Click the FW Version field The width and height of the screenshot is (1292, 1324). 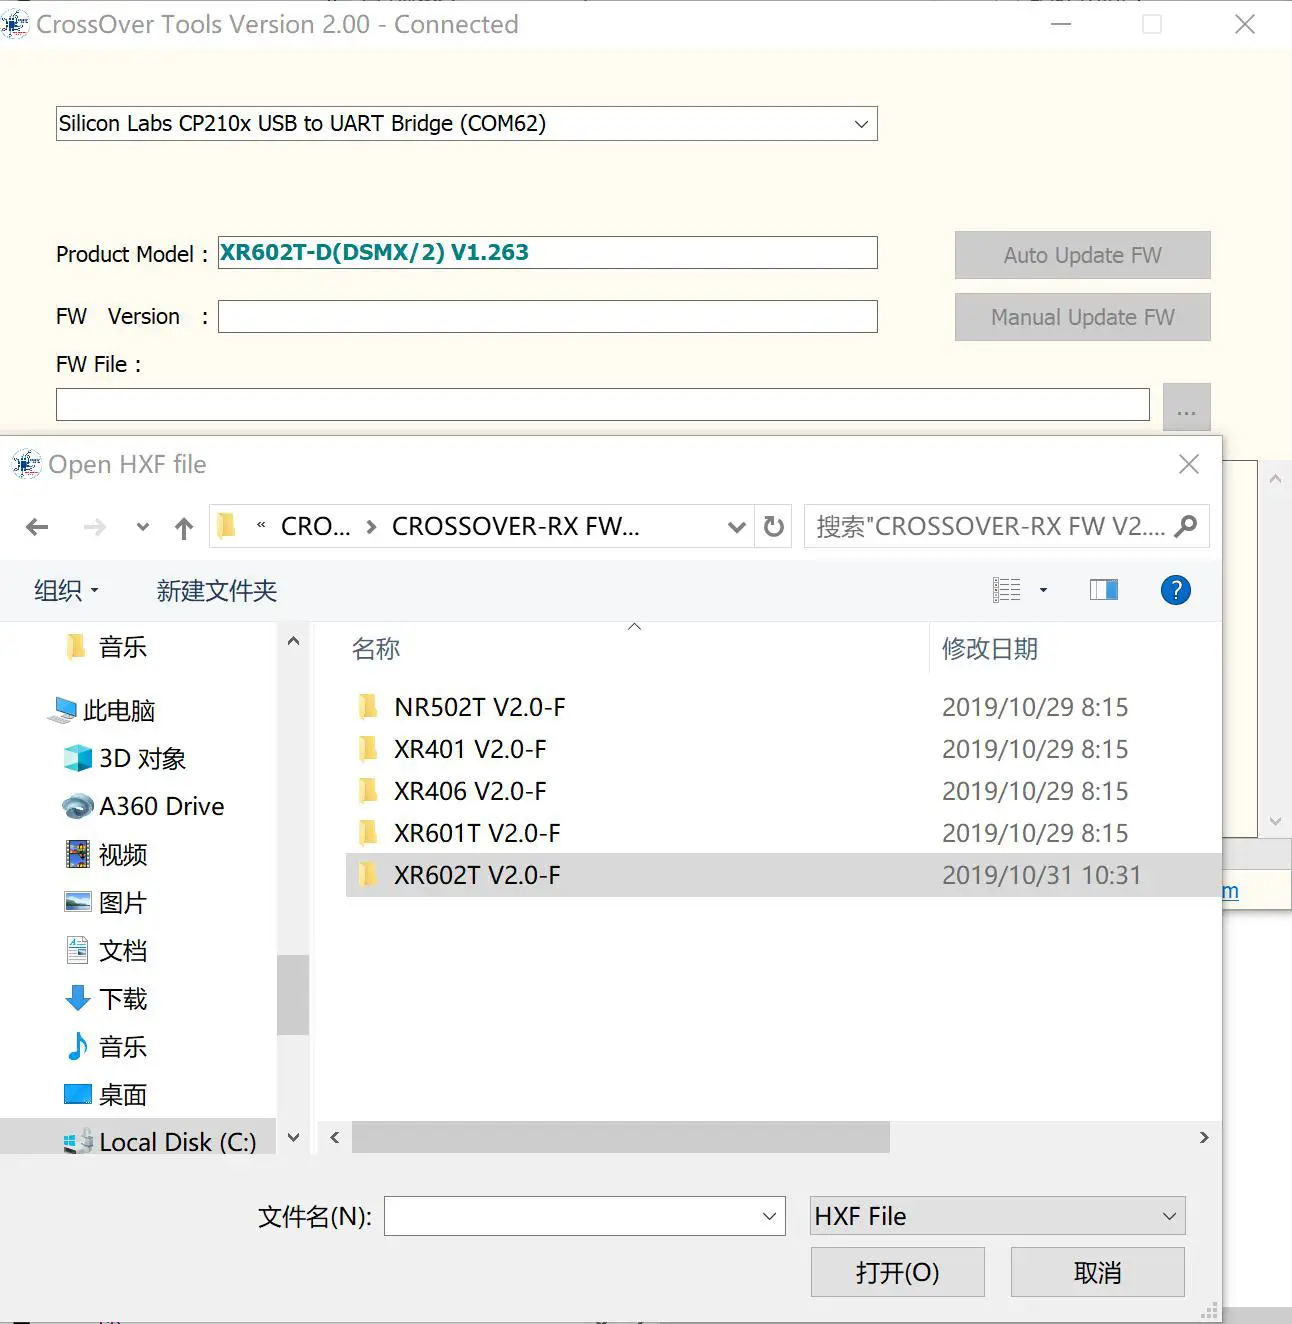point(547,317)
